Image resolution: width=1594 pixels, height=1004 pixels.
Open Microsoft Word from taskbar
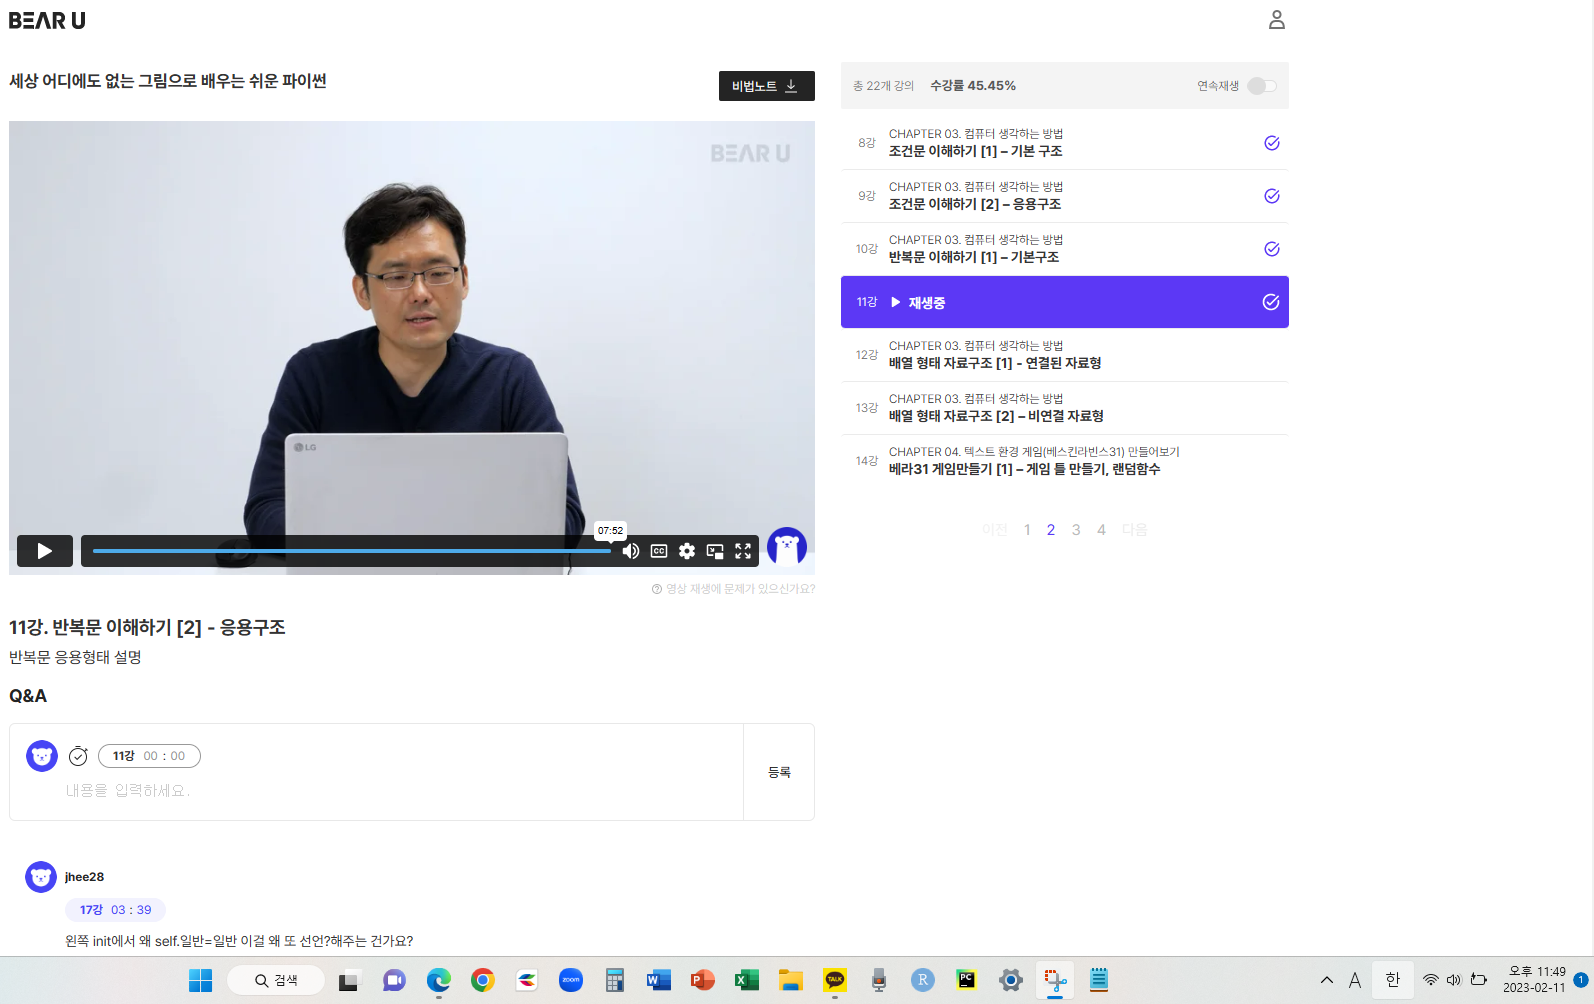[x=659, y=980]
